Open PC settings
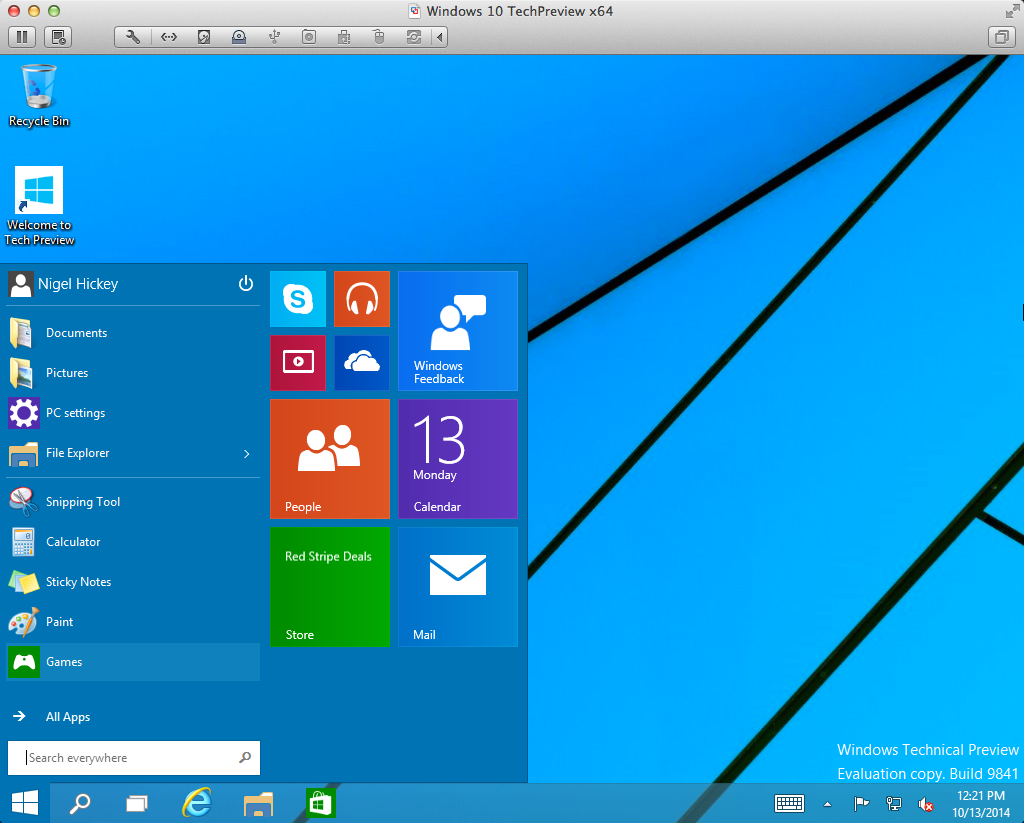Viewport: 1024px width, 823px height. (x=133, y=413)
